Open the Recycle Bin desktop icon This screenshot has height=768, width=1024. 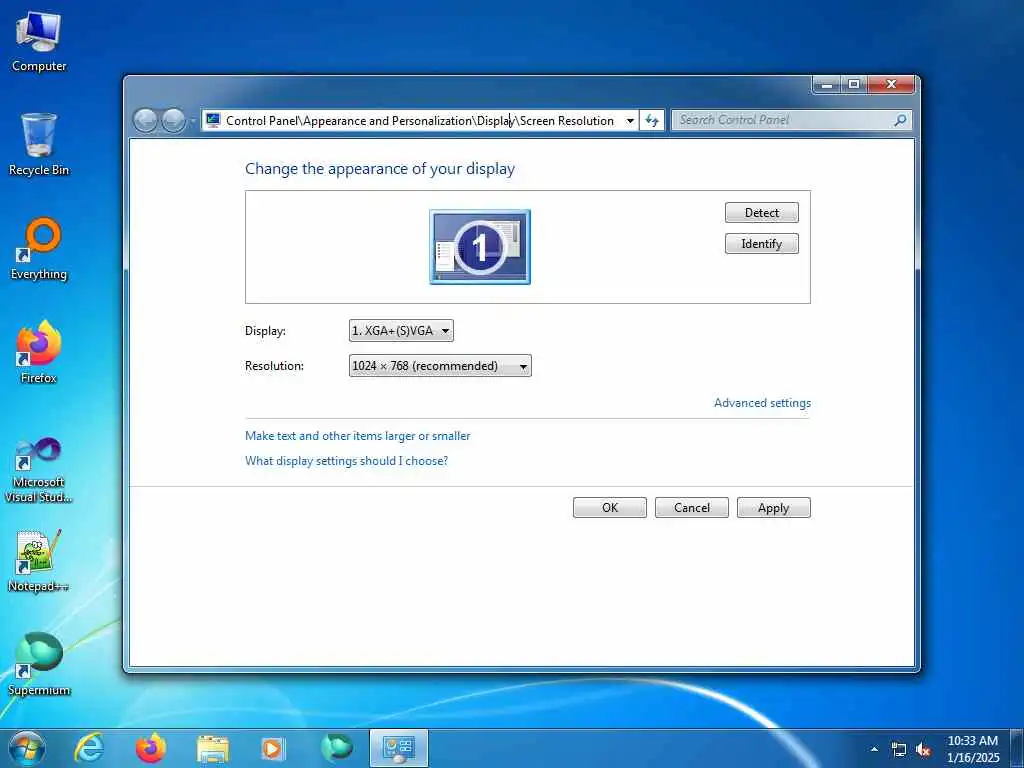click(x=39, y=145)
